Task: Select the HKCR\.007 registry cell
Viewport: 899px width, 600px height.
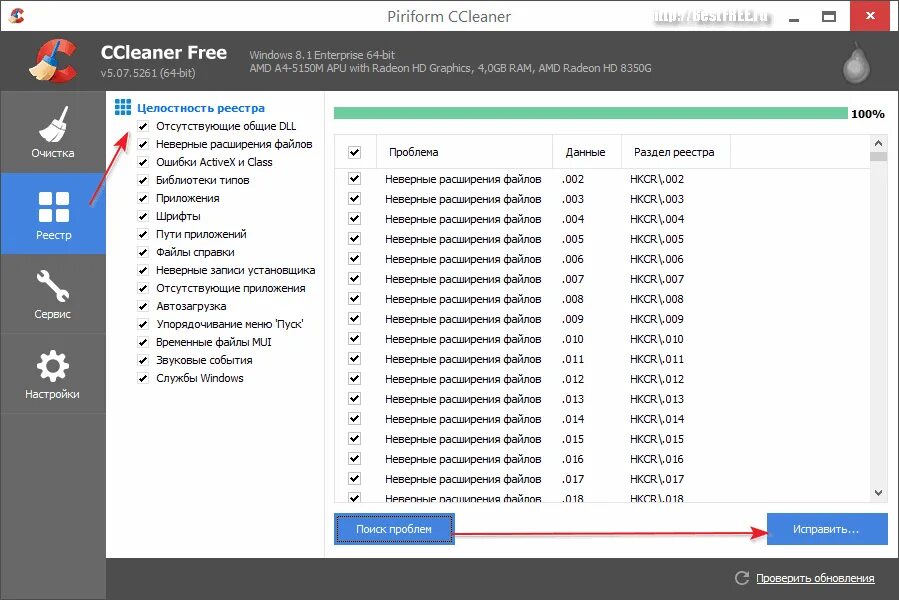Action: pos(656,279)
